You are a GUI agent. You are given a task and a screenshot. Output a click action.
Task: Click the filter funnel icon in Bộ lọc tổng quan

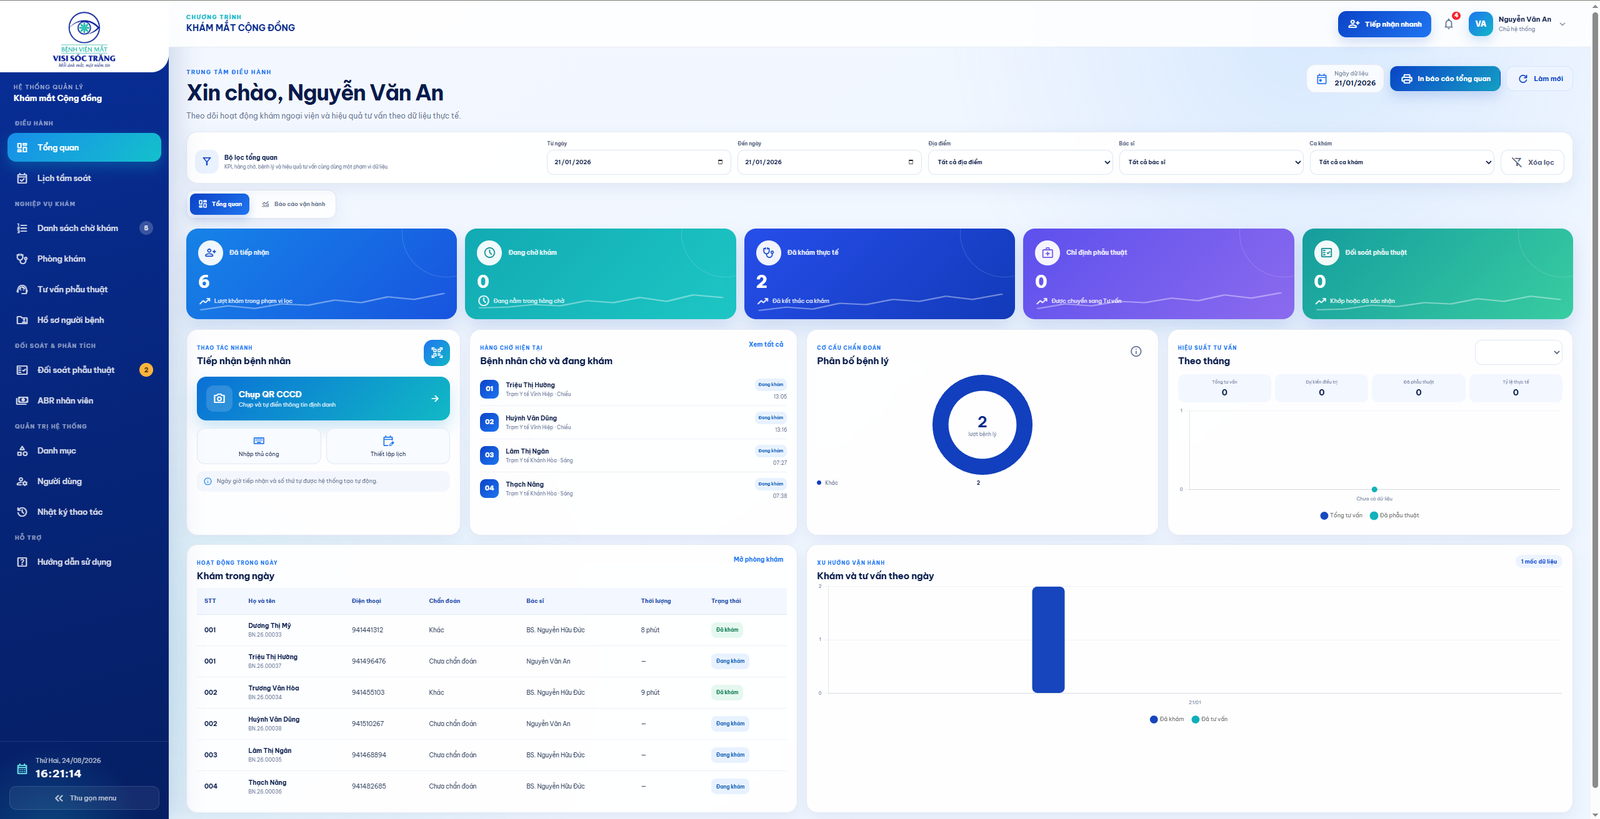[x=206, y=161]
